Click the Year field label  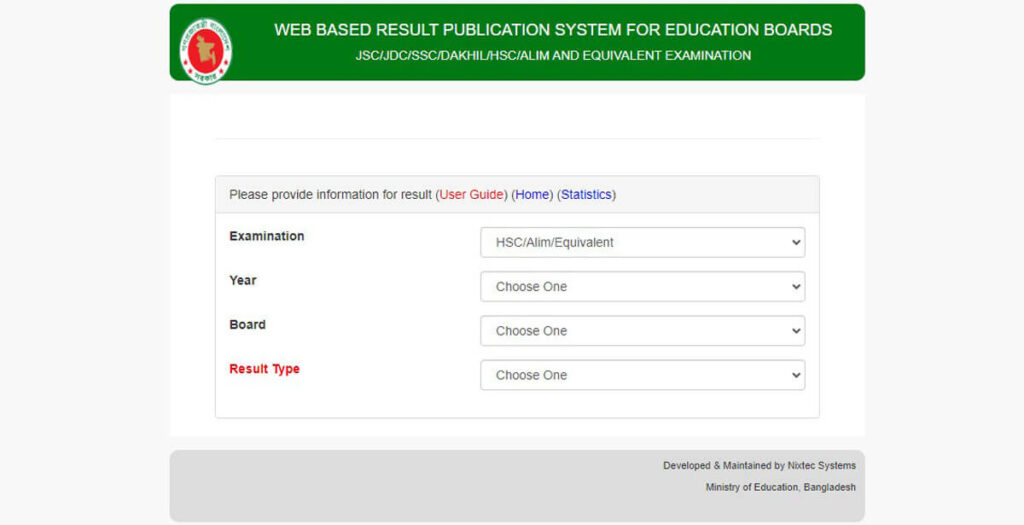(243, 280)
